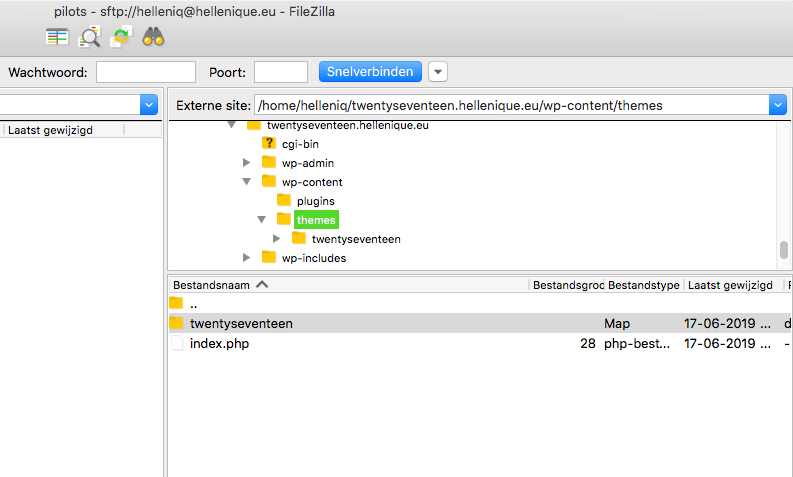
Task: Toggle synchronized browsing icon
Action: pyautogui.click(x=121, y=37)
